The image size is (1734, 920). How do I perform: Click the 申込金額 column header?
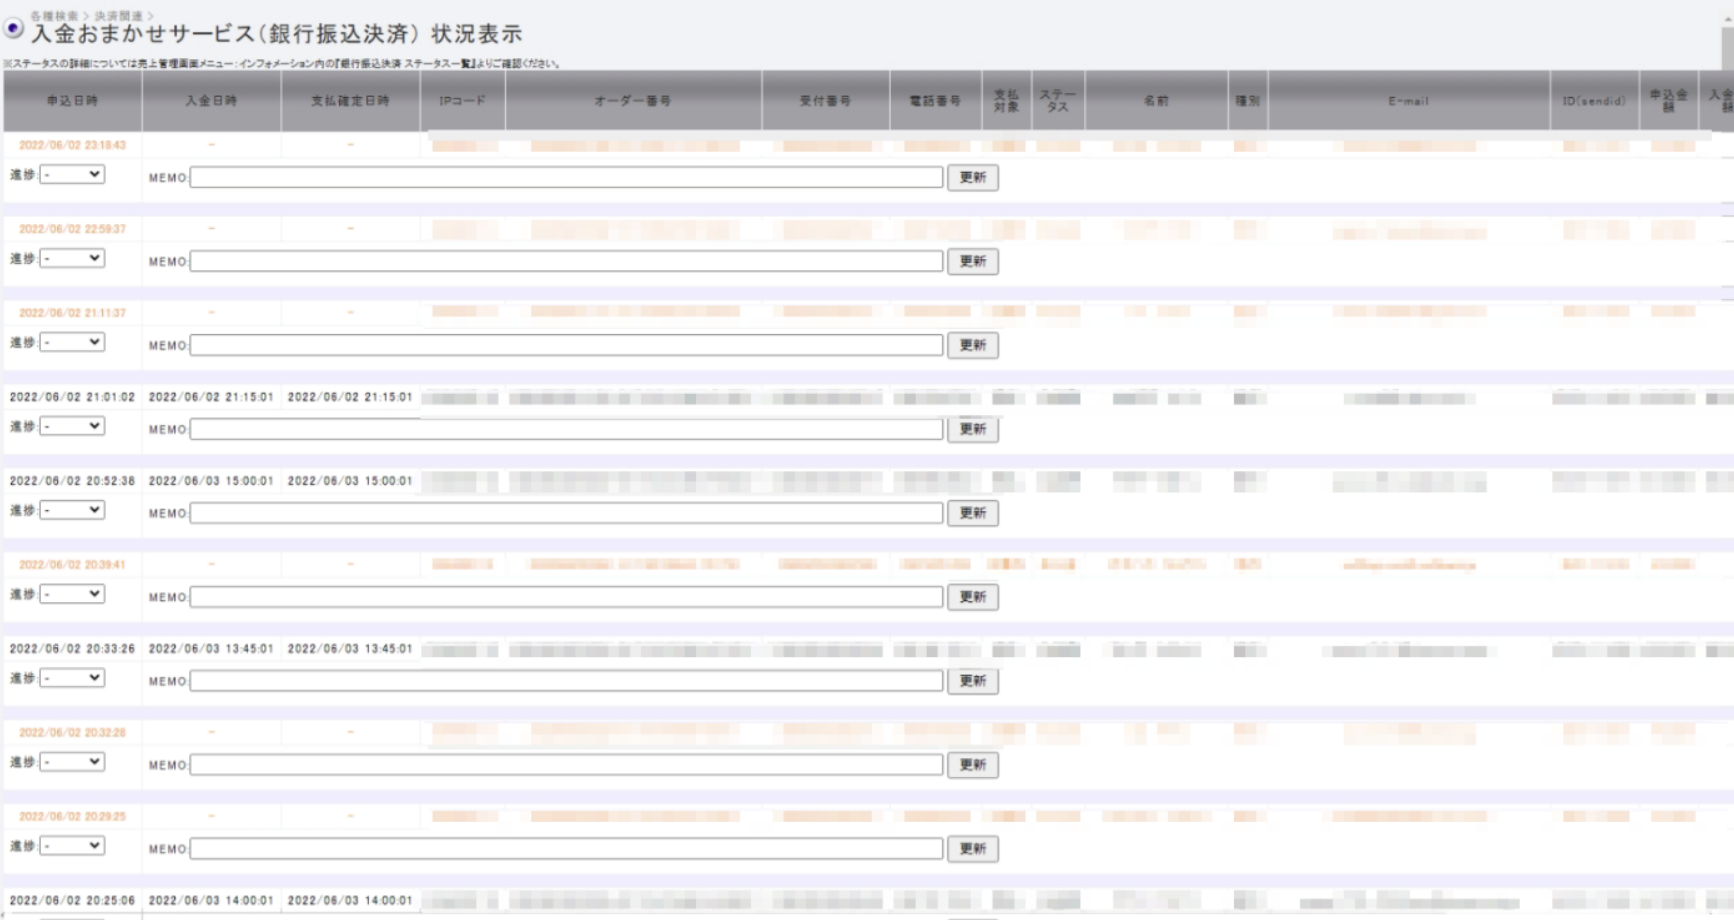click(x=1668, y=101)
